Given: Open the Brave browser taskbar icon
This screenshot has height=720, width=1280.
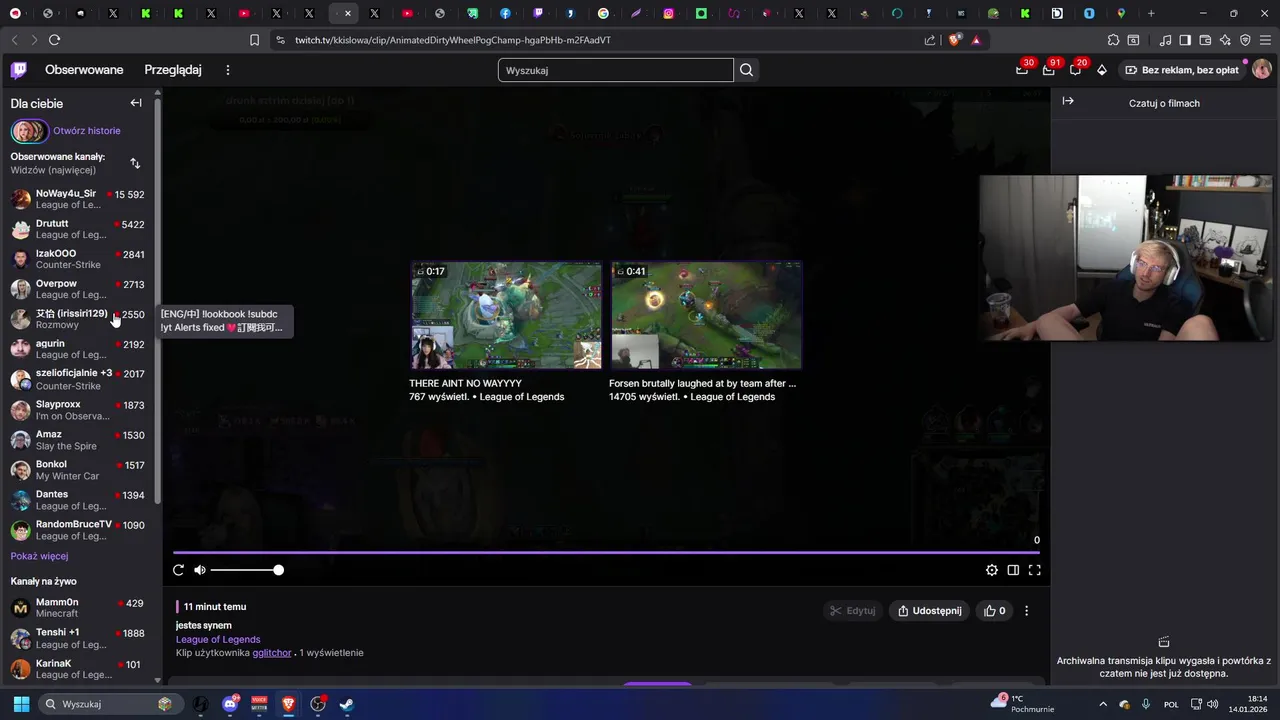Looking at the screenshot, I should pyautogui.click(x=288, y=704).
